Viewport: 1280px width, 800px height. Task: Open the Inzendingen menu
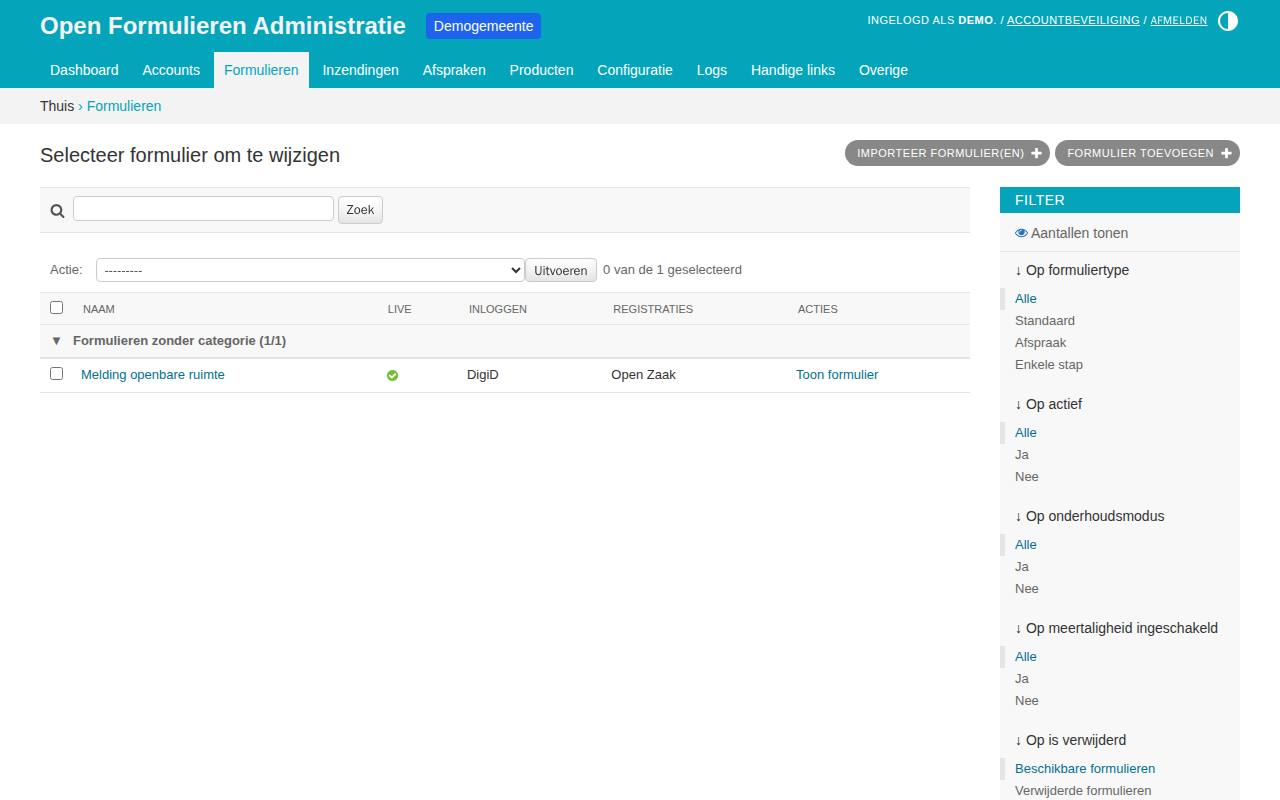tap(360, 70)
